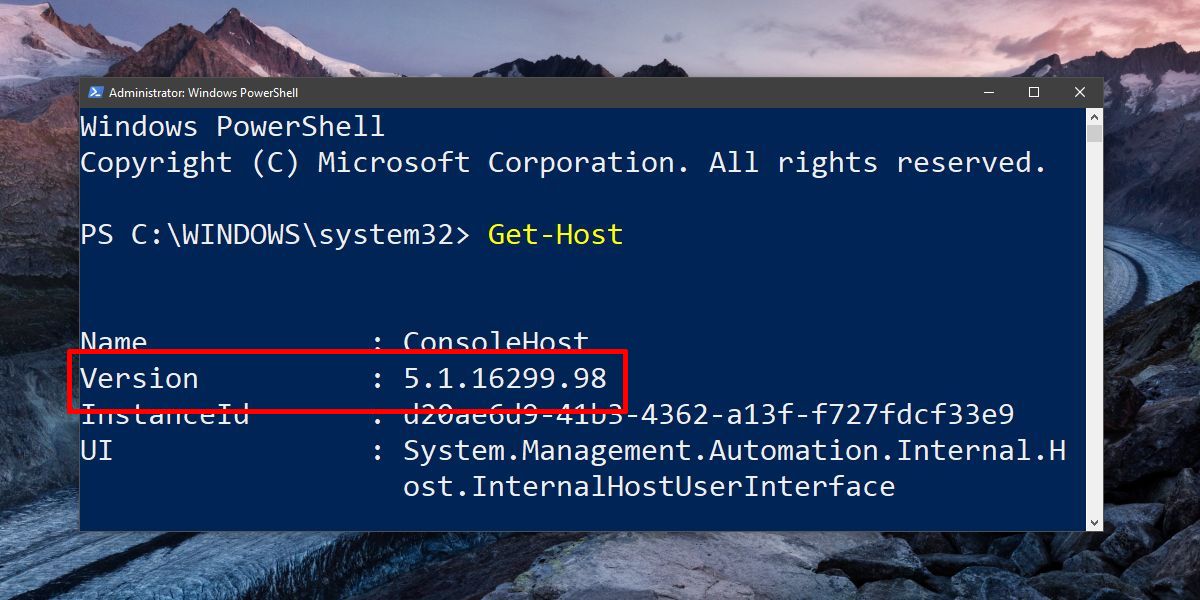1200x600 pixels.
Task: Click the title text 'Administrator: Windows PowerShell'
Action: 203,93
